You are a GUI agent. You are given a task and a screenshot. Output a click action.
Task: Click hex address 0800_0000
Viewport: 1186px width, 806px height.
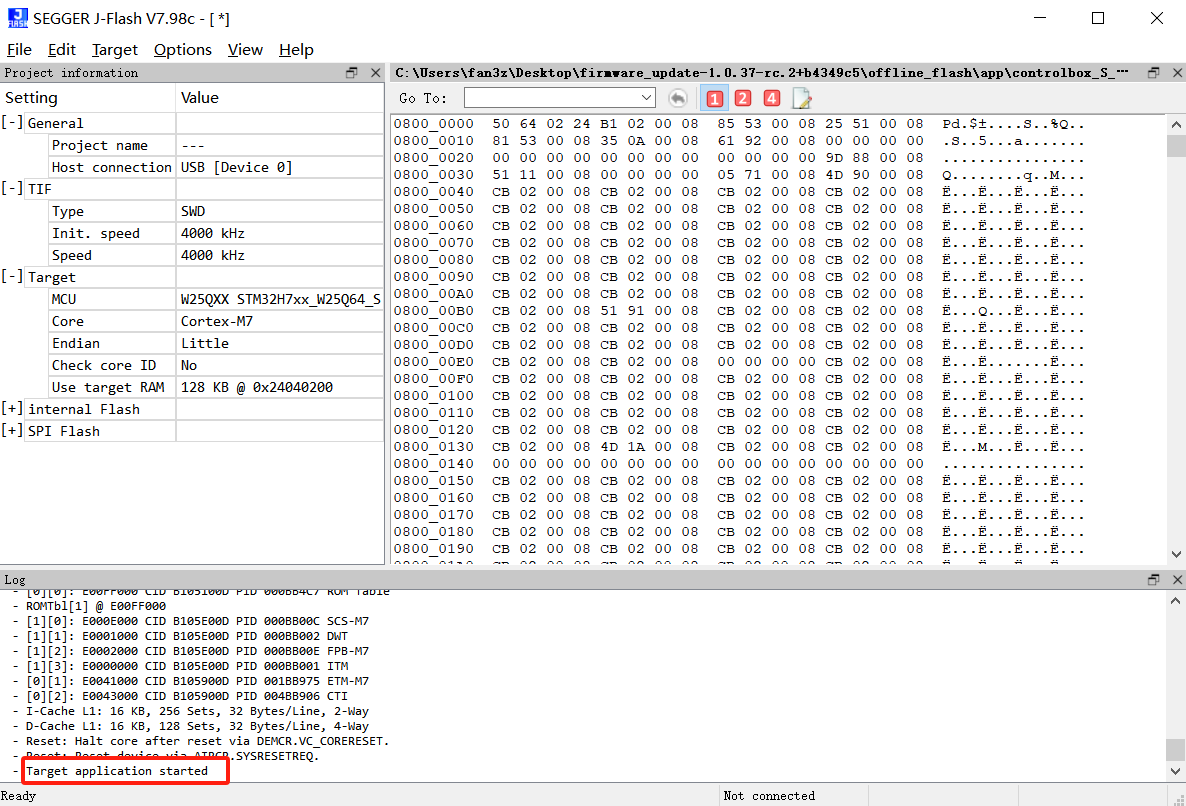pos(433,123)
